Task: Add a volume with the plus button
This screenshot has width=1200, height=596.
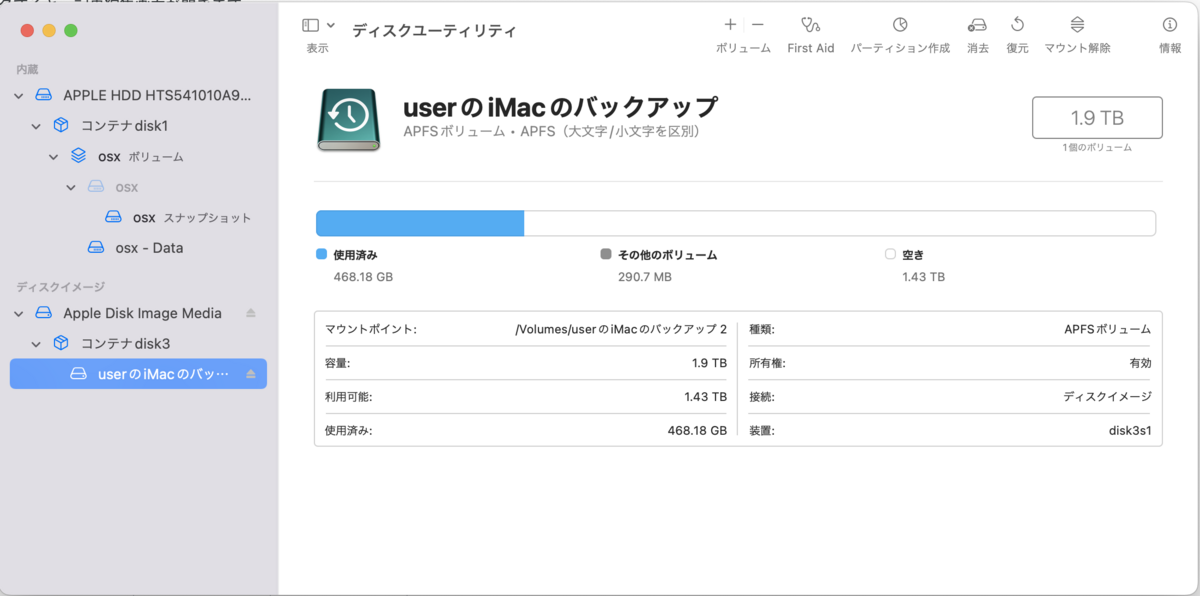Action: pyautogui.click(x=730, y=25)
